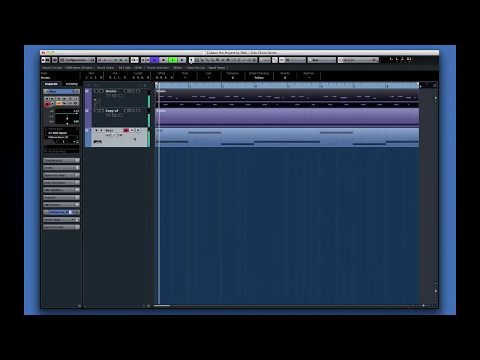Click the Stop button left of Play
This screenshot has width=480, height=360.
click(x=163, y=60)
